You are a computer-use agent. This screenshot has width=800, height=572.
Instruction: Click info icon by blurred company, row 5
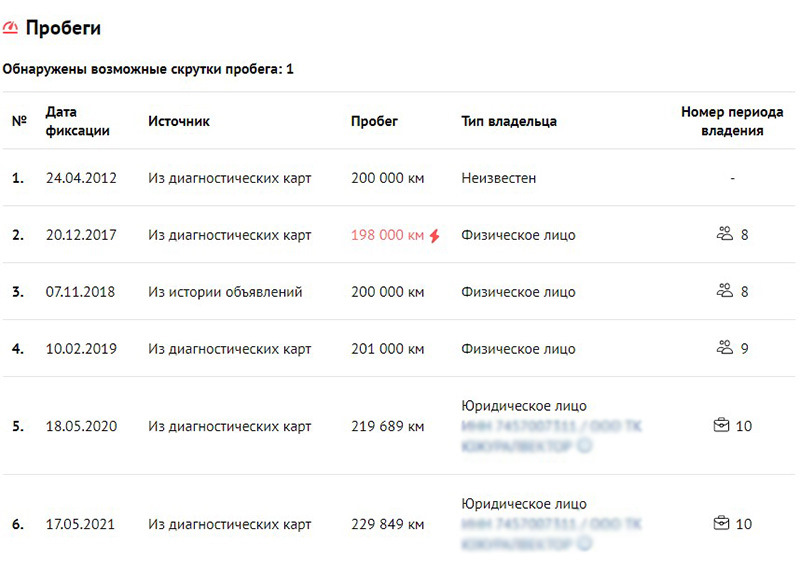pyautogui.click(x=585, y=446)
